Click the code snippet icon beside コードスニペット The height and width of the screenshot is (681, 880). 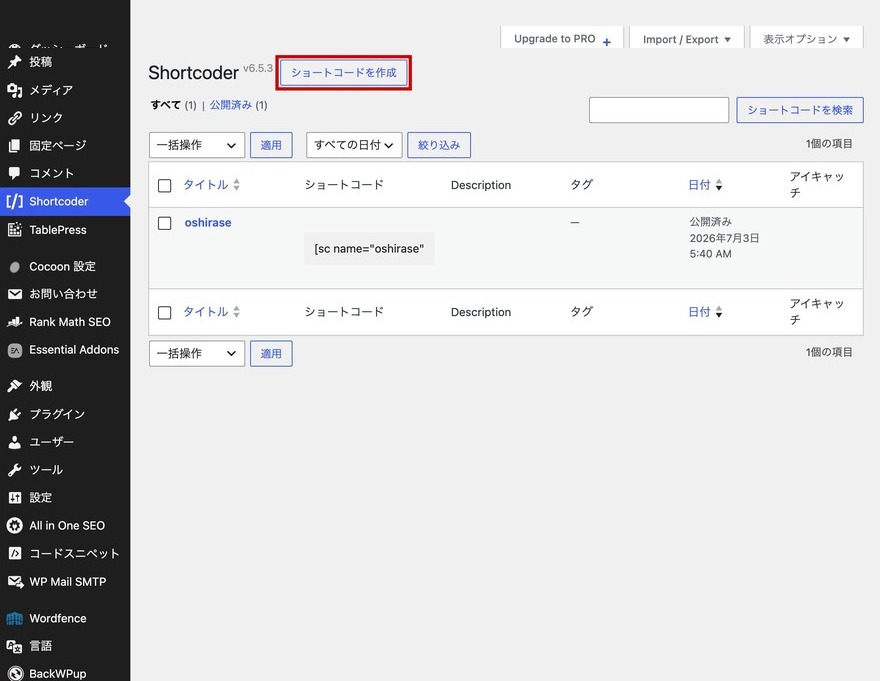(x=15, y=554)
